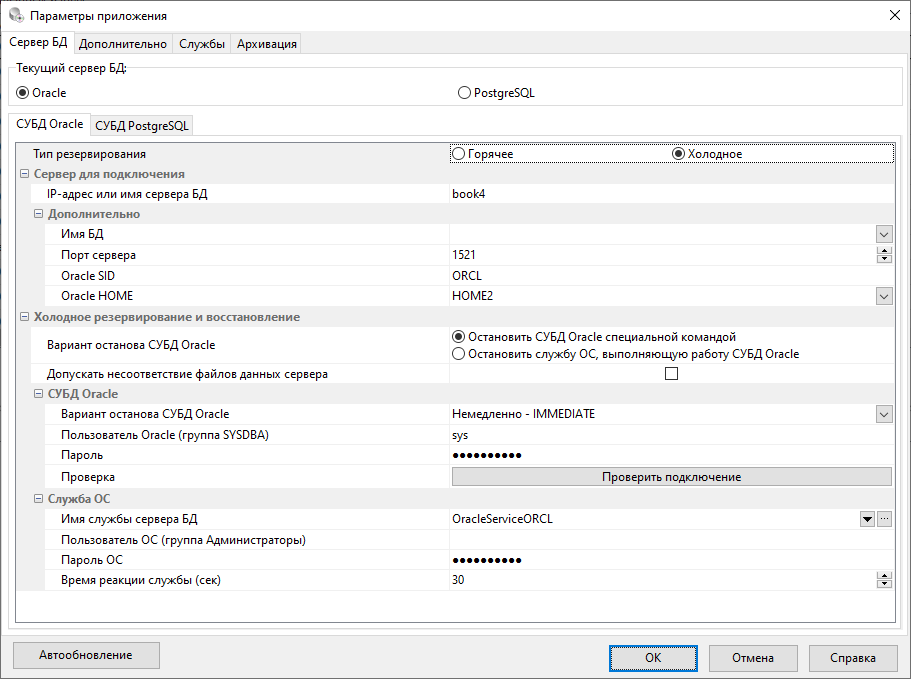Increase the Порт сервера value
The height and width of the screenshot is (679, 911).
pyautogui.click(x=884, y=251)
